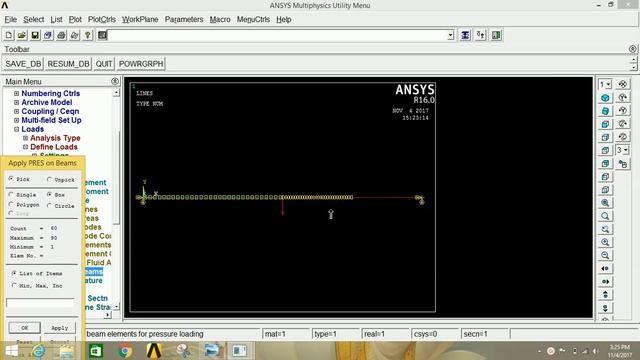Expand the Analysis Type node
Viewport: 640px width, 360px height.
tap(26, 138)
